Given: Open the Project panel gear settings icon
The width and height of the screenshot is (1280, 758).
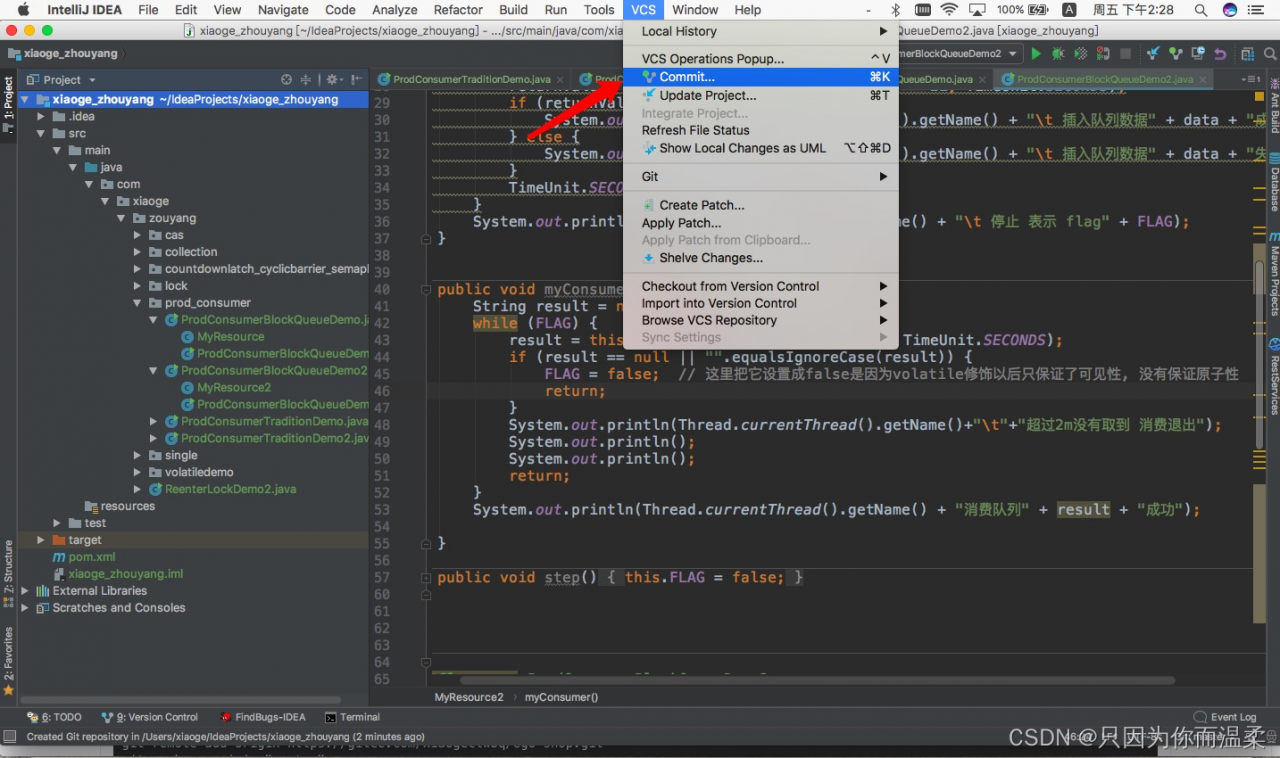Looking at the screenshot, I should click(x=333, y=79).
